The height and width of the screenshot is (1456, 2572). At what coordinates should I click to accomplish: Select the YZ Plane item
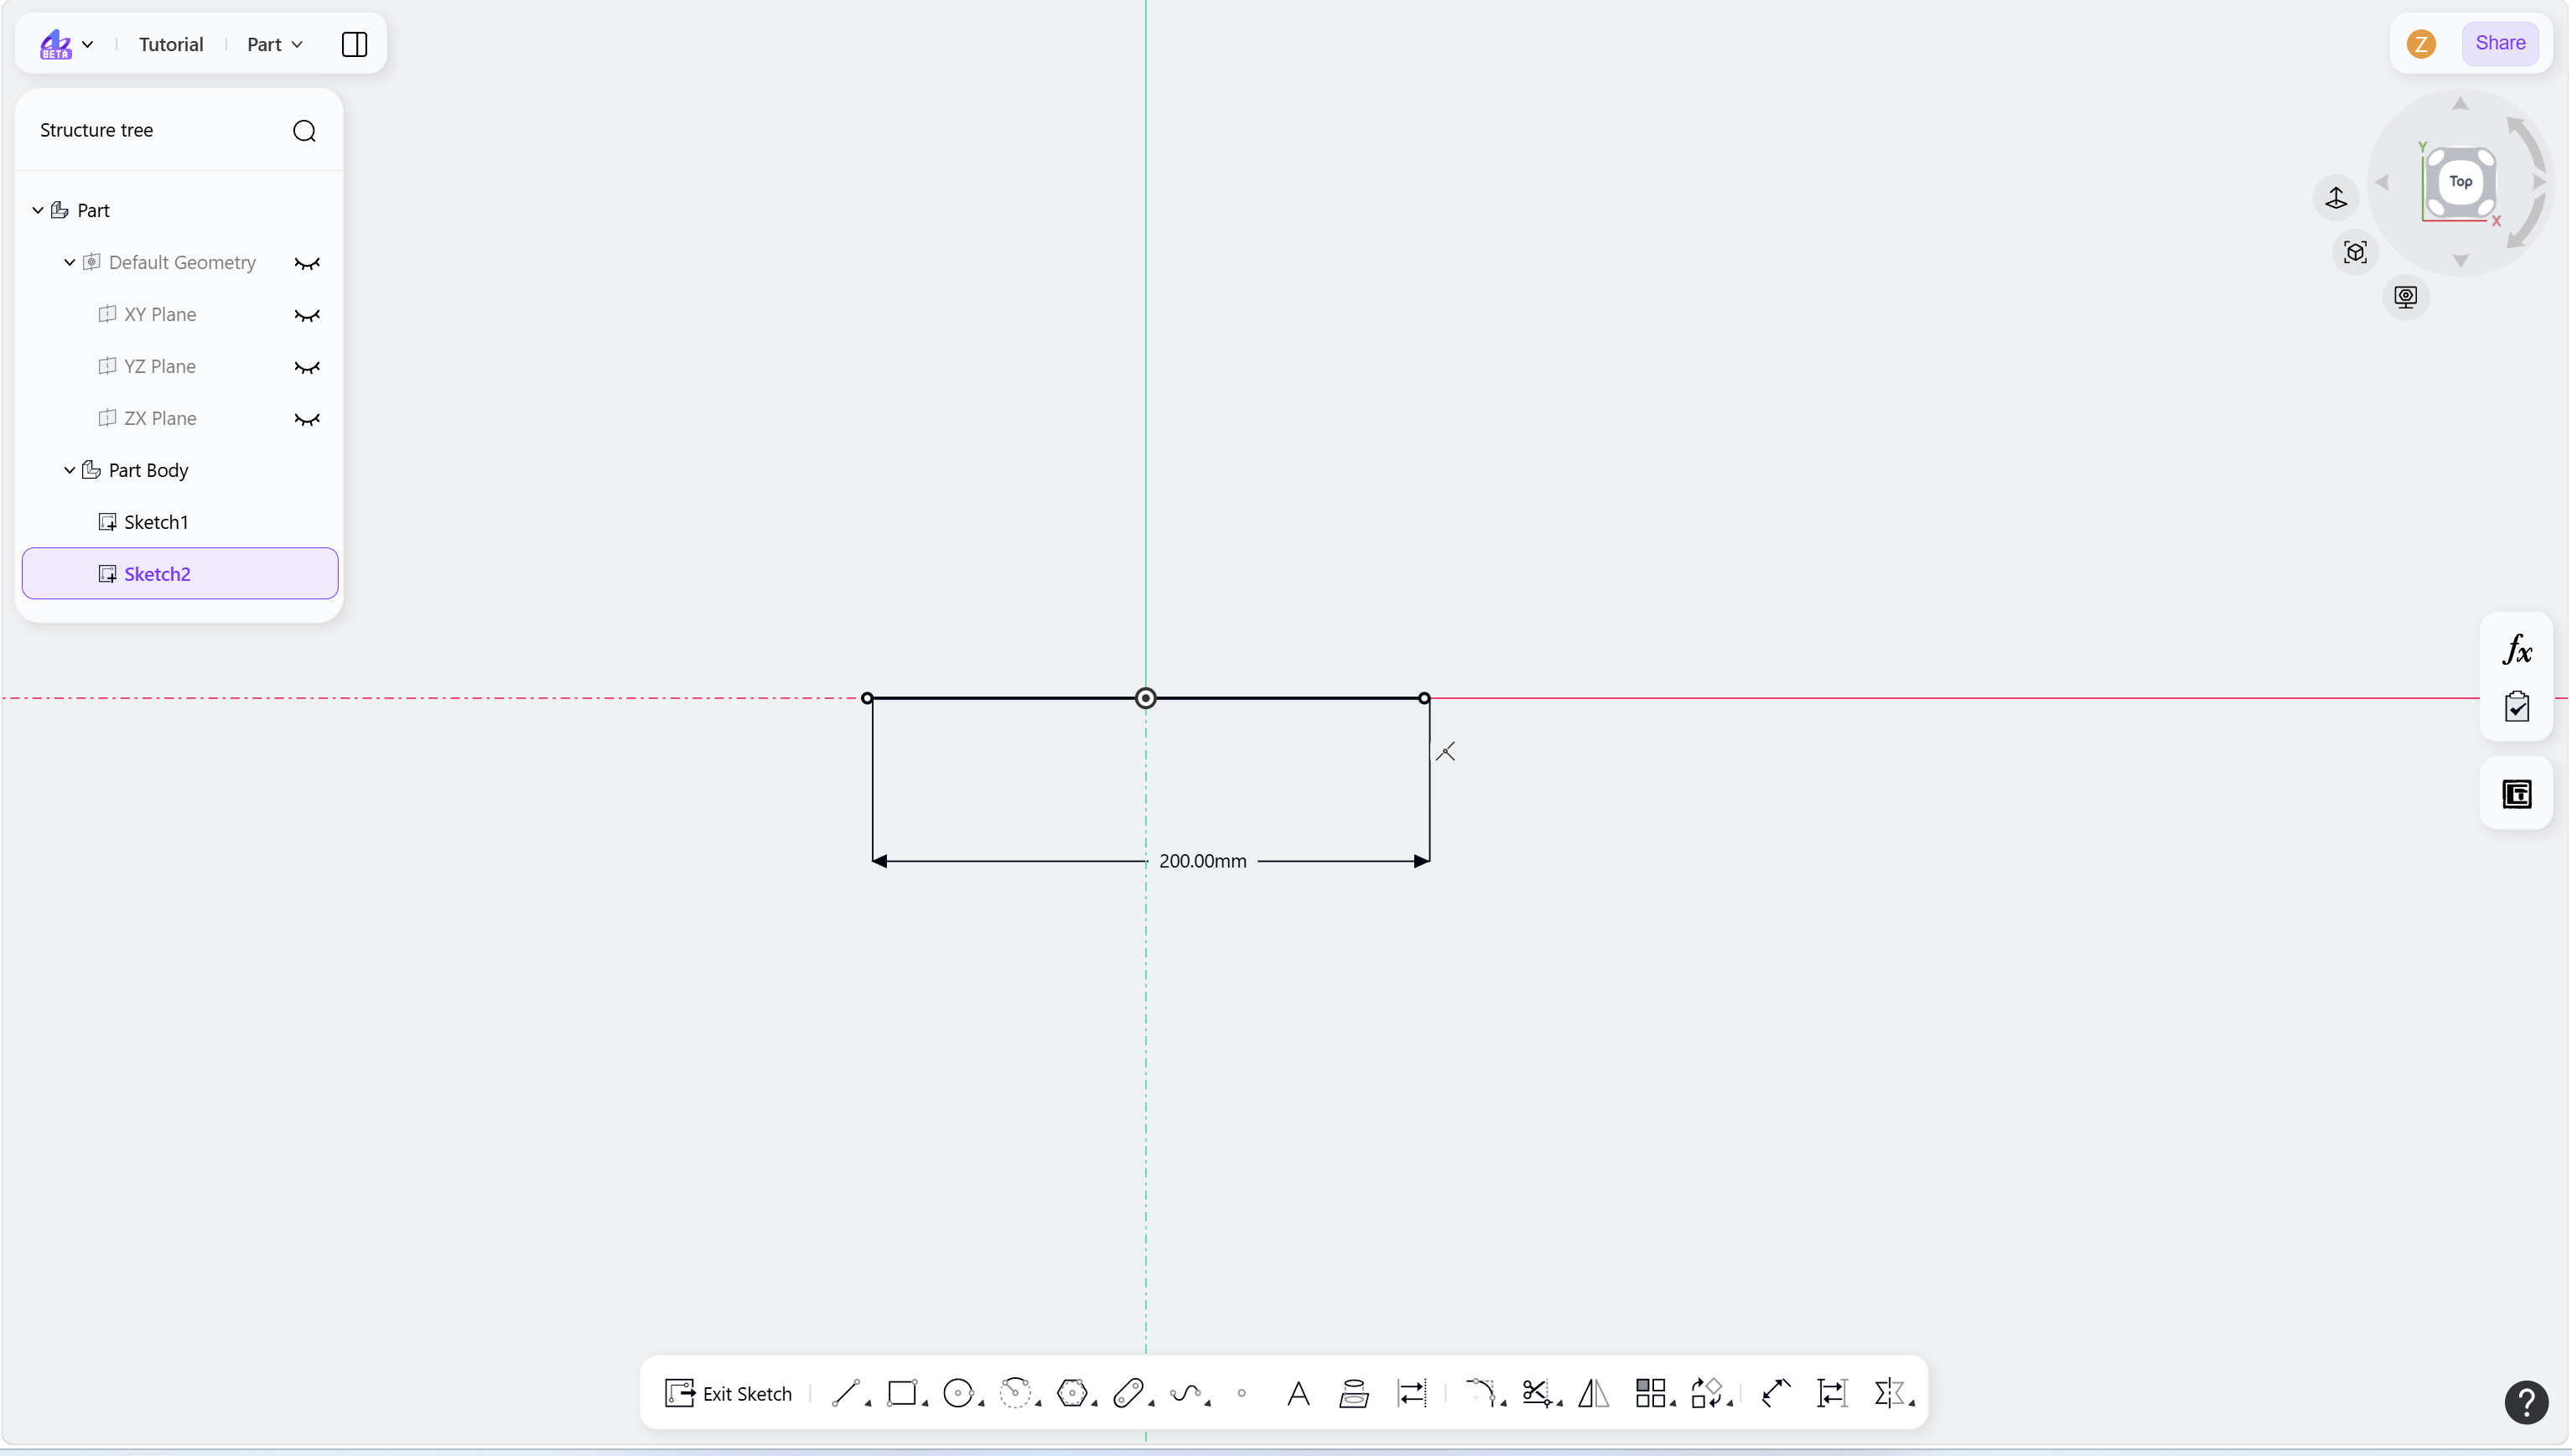point(160,366)
